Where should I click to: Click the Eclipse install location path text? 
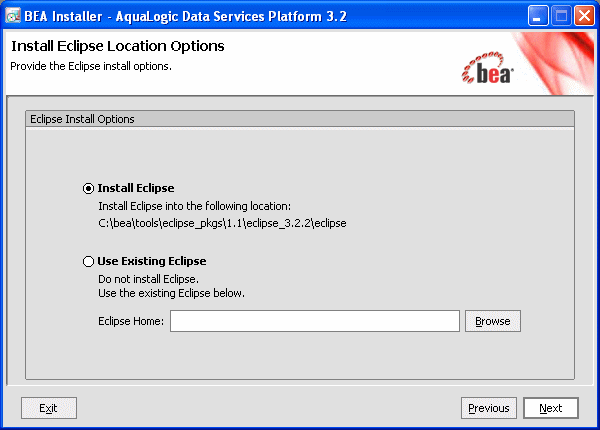pyautogui.click(x=222, y=223)
